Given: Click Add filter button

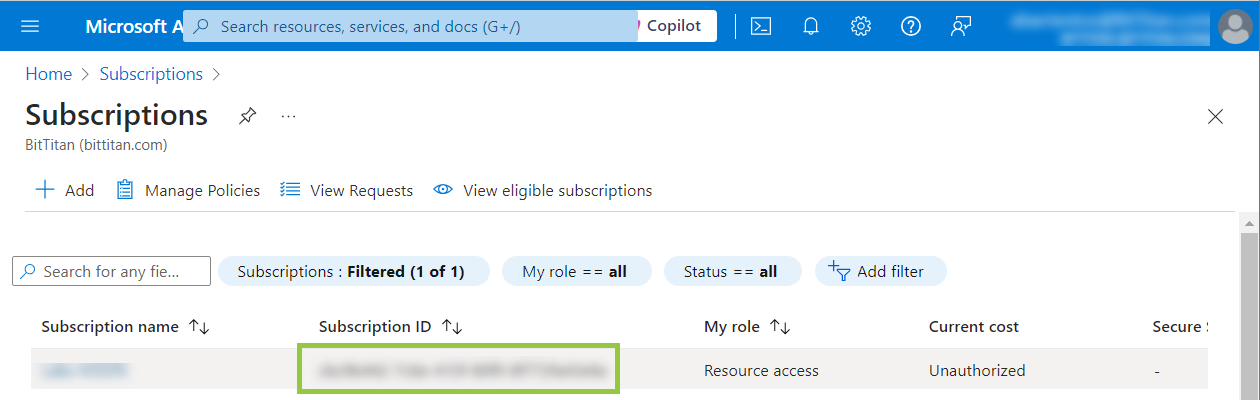Looking at the screenshot, I should tap(880, 271).
